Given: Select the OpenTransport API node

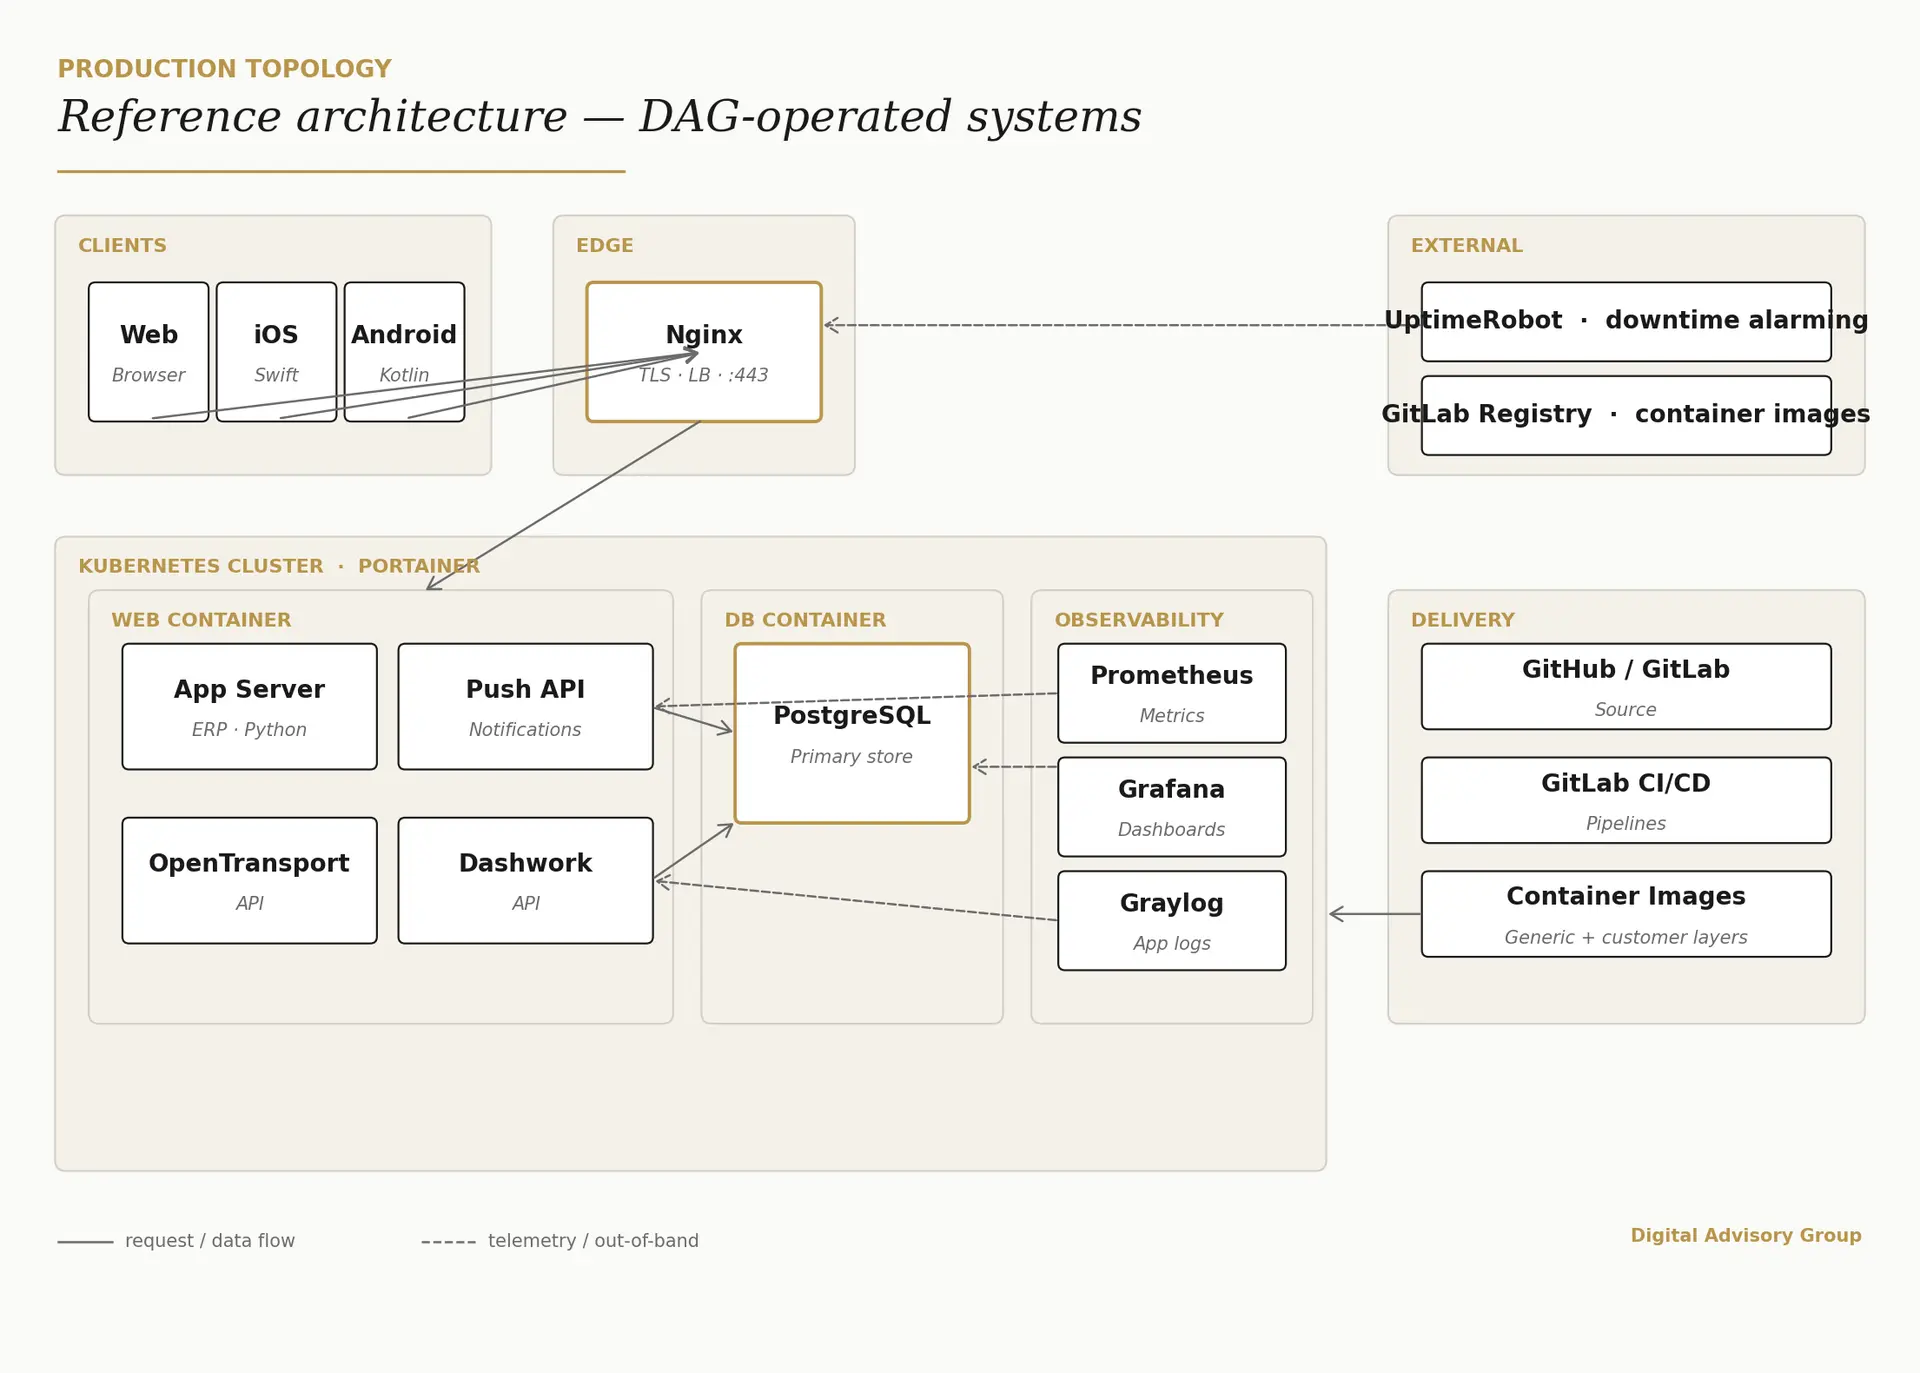Looking at the screenshot, I should pos(249,880).
